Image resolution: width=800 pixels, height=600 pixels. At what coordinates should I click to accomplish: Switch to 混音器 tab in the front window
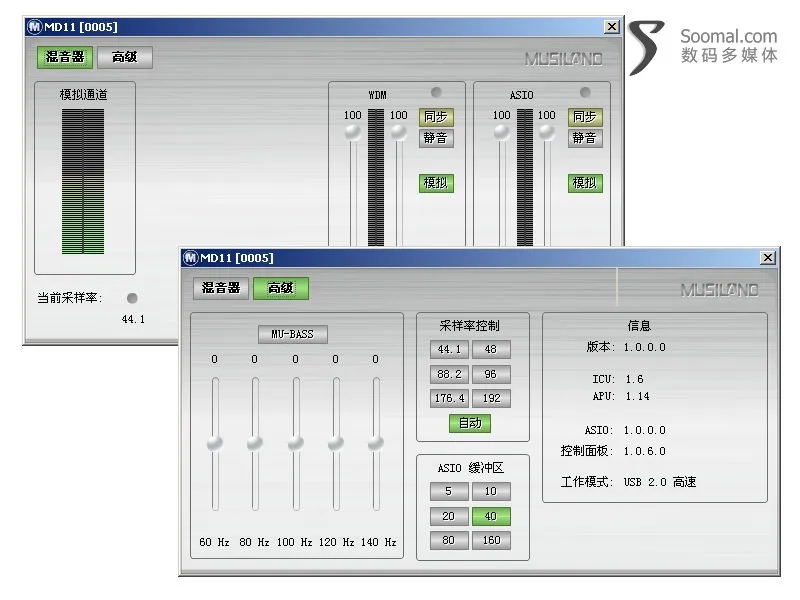221,288
